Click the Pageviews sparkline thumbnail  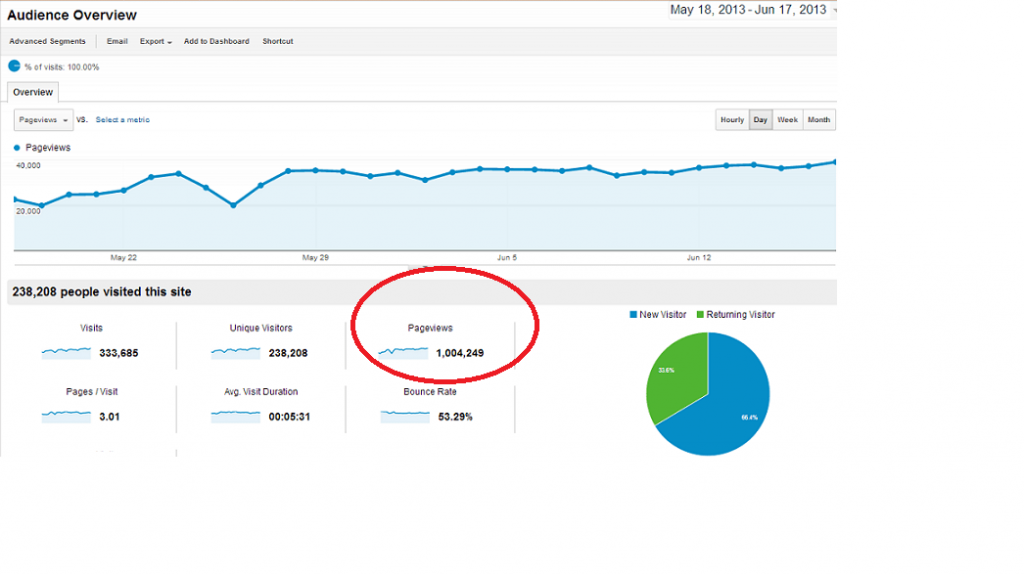pyautogui.click(x=403, y=353)
